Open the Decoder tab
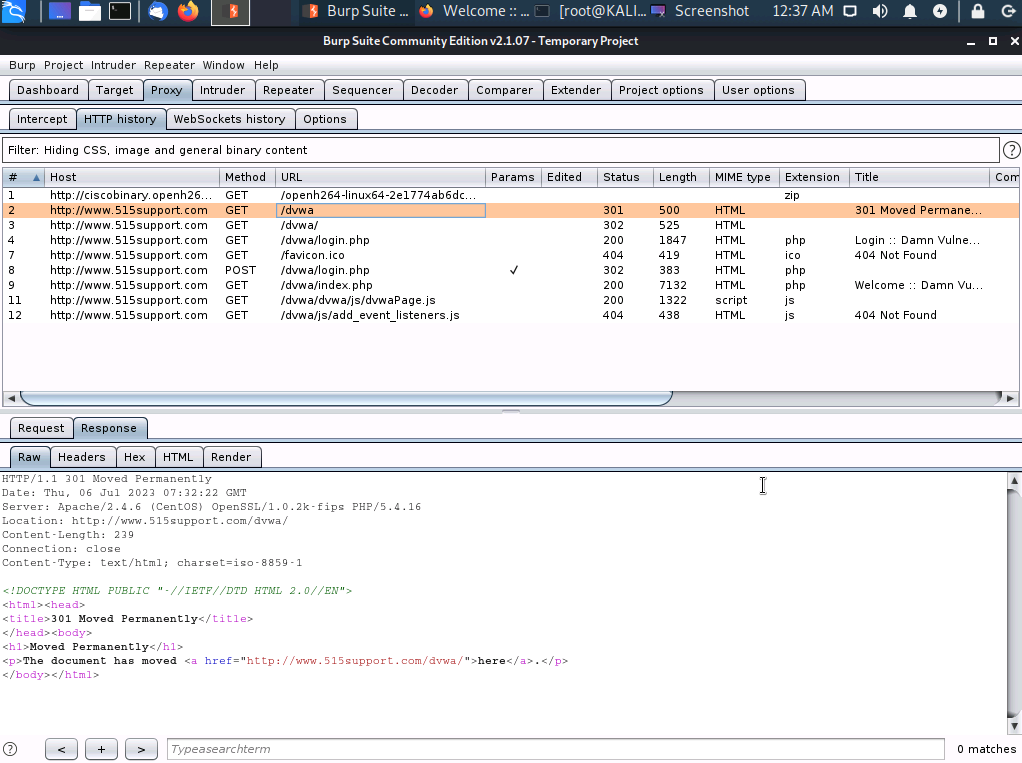 435,89
